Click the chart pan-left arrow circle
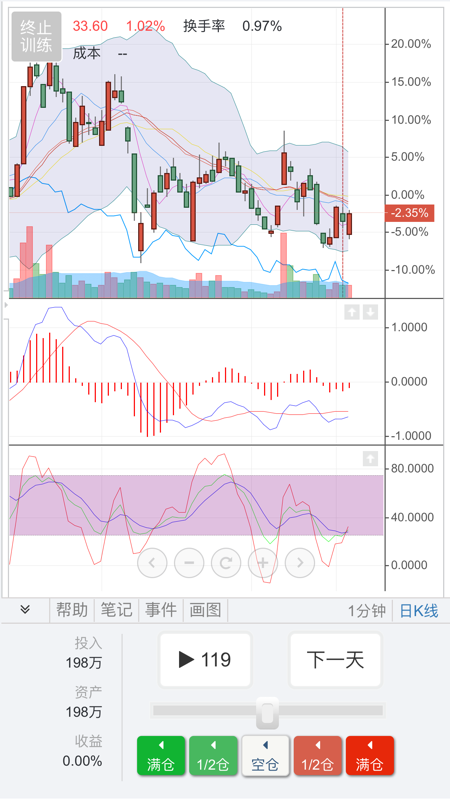 [152, 563]
